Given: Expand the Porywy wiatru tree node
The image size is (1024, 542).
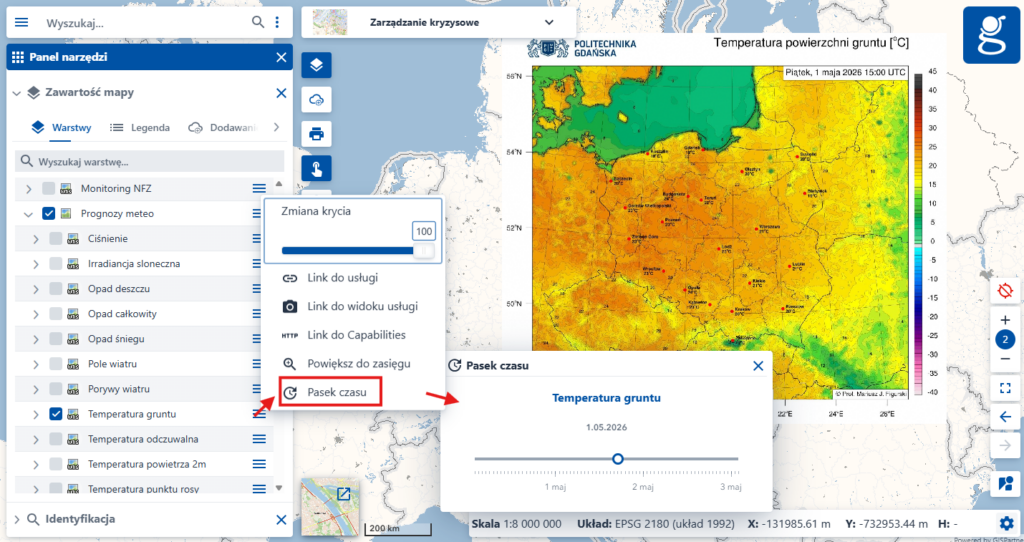Looking at the screenshot, I should point(36,389).
